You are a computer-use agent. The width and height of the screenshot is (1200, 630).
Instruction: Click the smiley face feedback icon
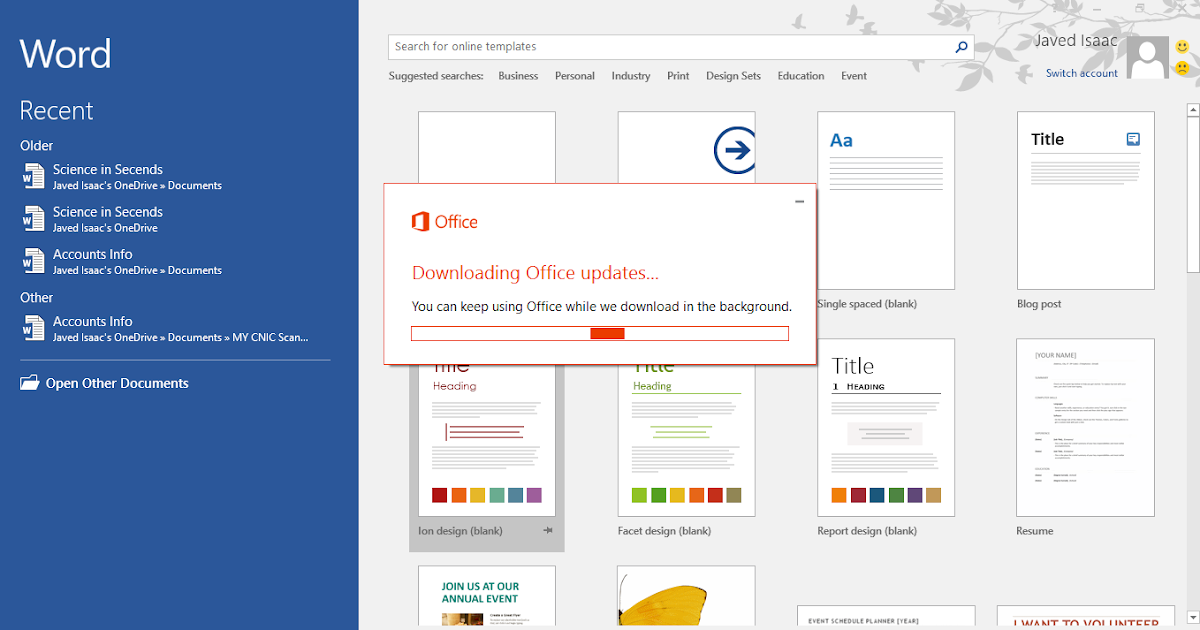click(x=1182, y=47)
